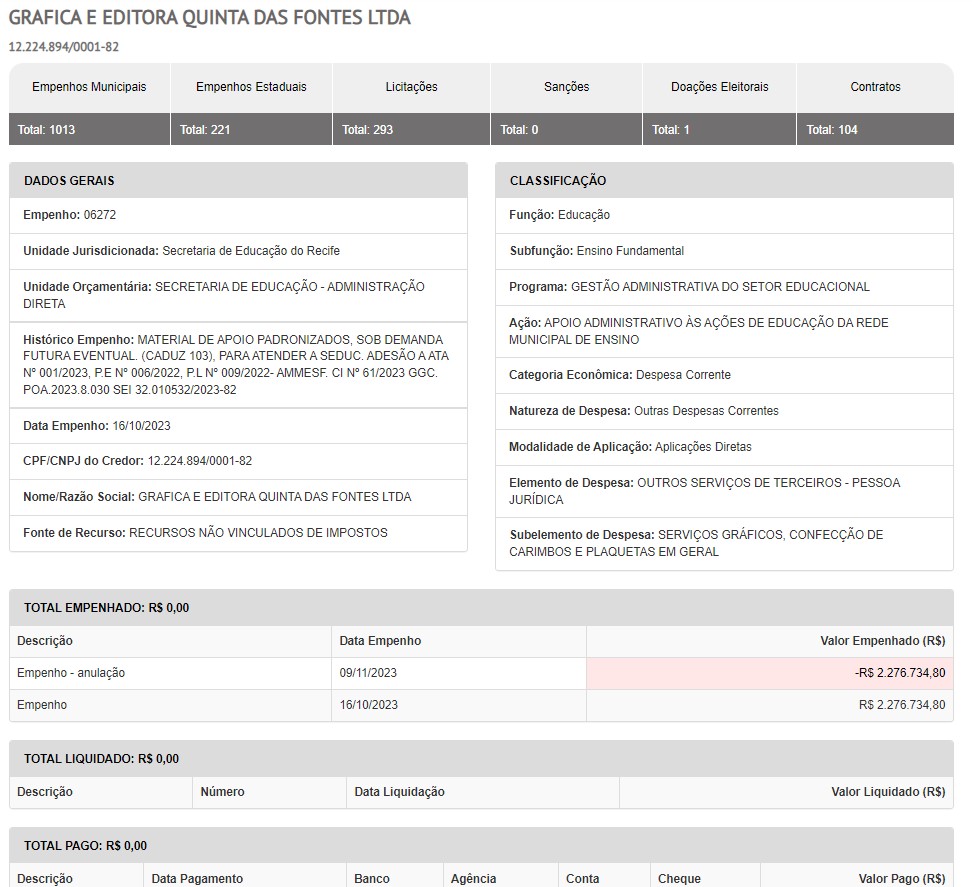
Task: Click the Histórico Empenho description text
Action: click(239, 364)
